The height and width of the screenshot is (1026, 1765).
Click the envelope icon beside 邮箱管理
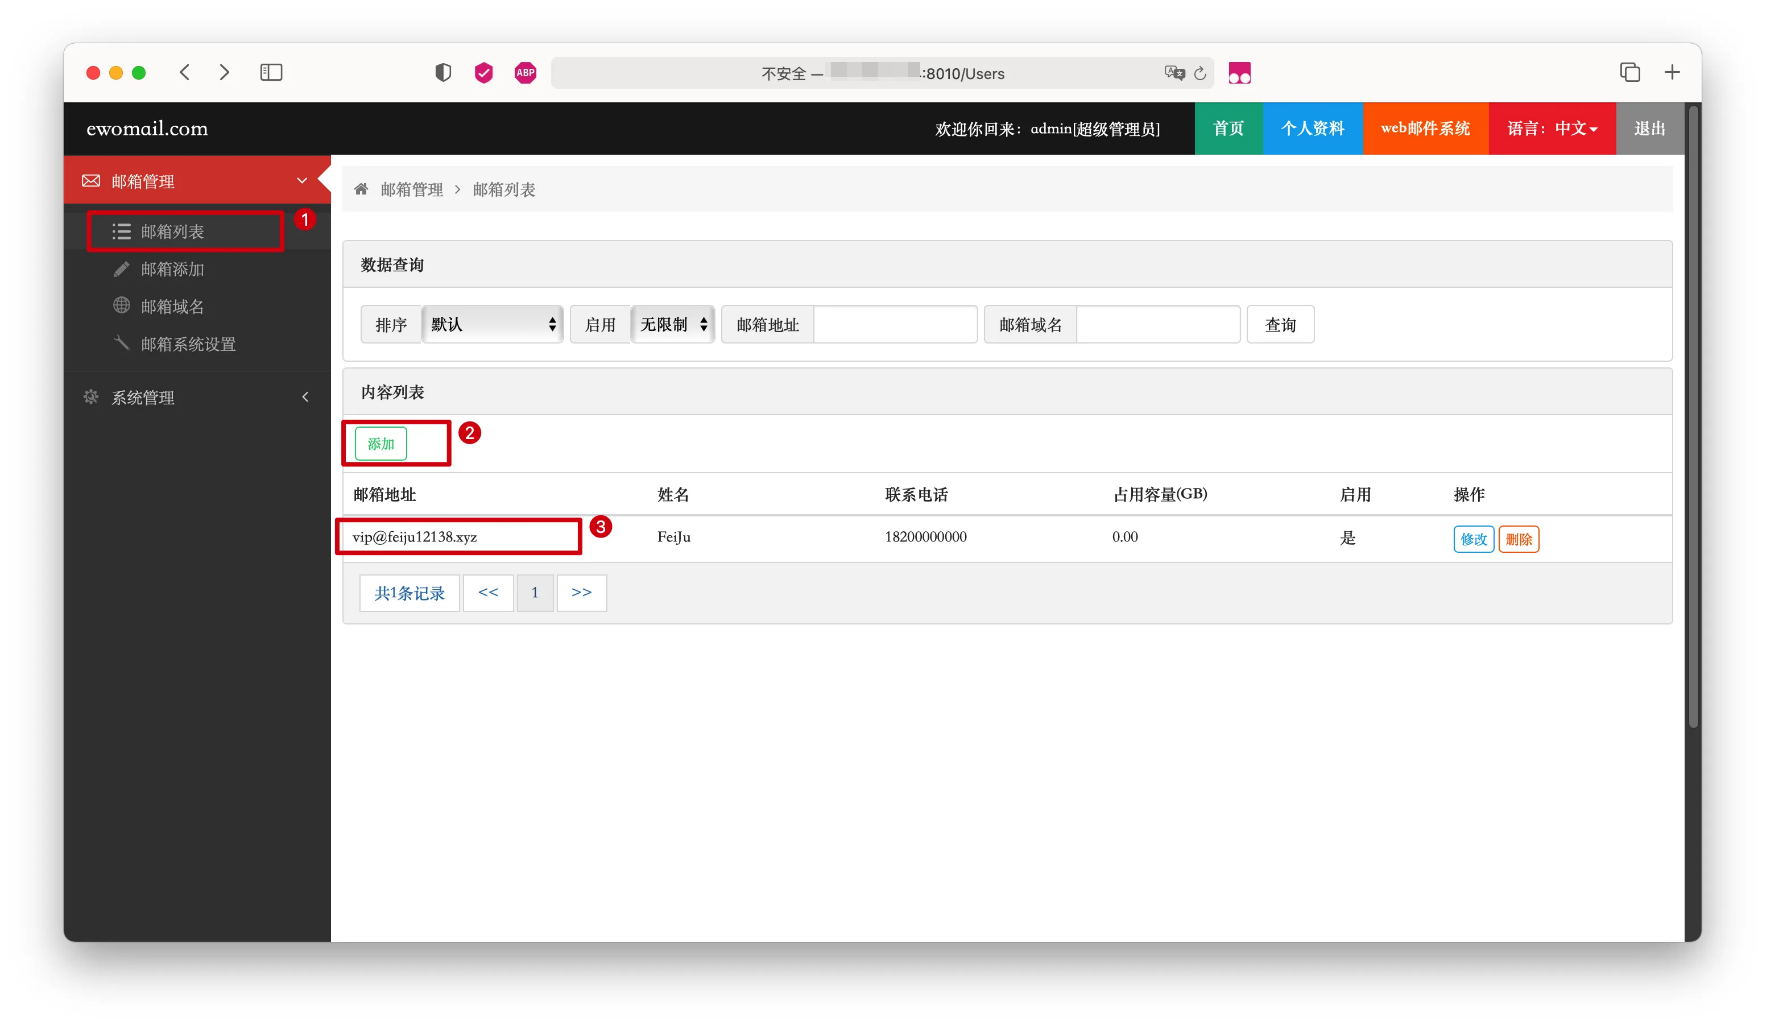pyautogui.click(x=91, y=181)
